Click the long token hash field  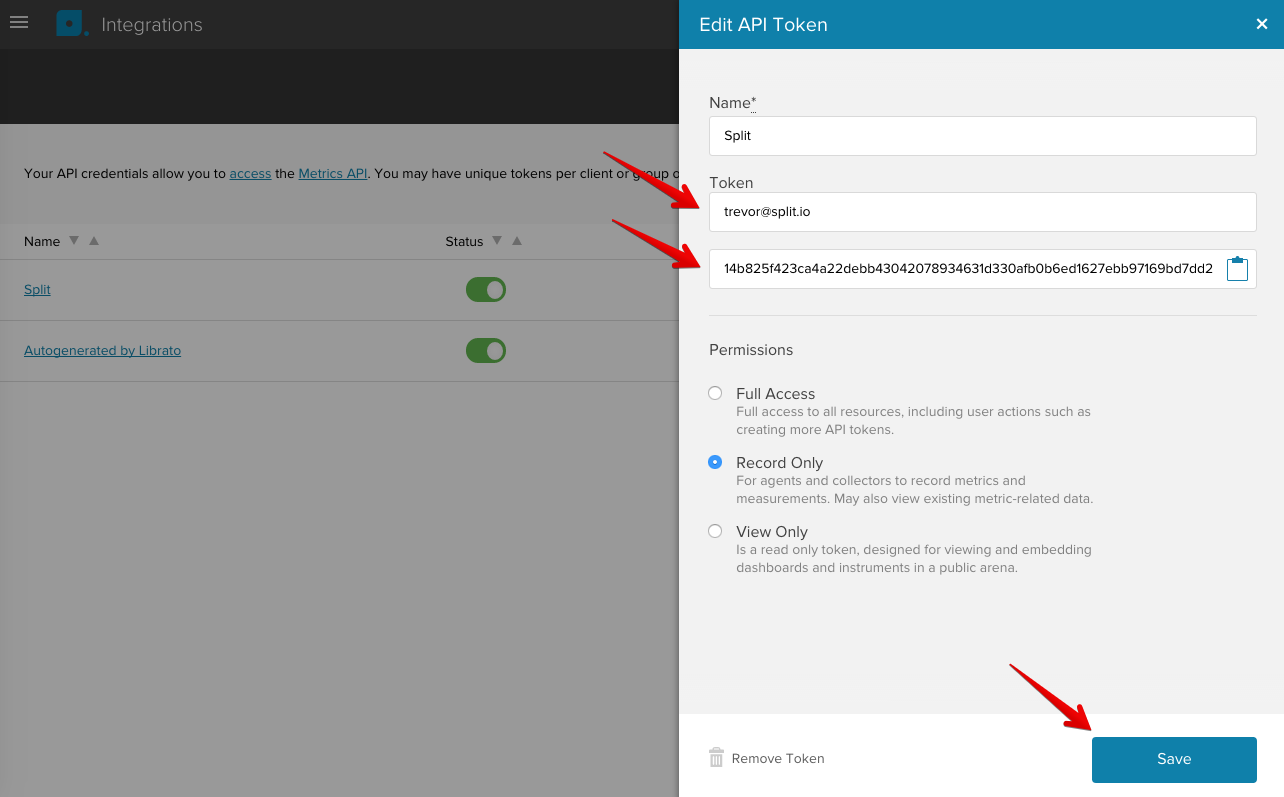tap(983, 269)
